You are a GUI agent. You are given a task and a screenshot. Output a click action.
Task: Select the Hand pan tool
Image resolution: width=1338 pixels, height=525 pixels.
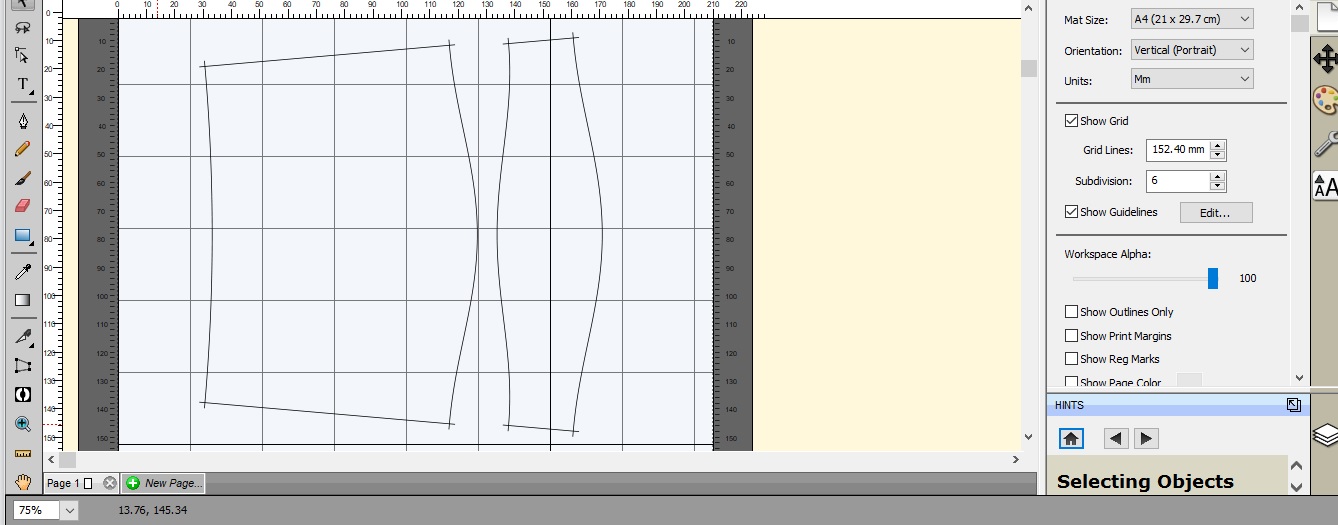pos(22,482)
